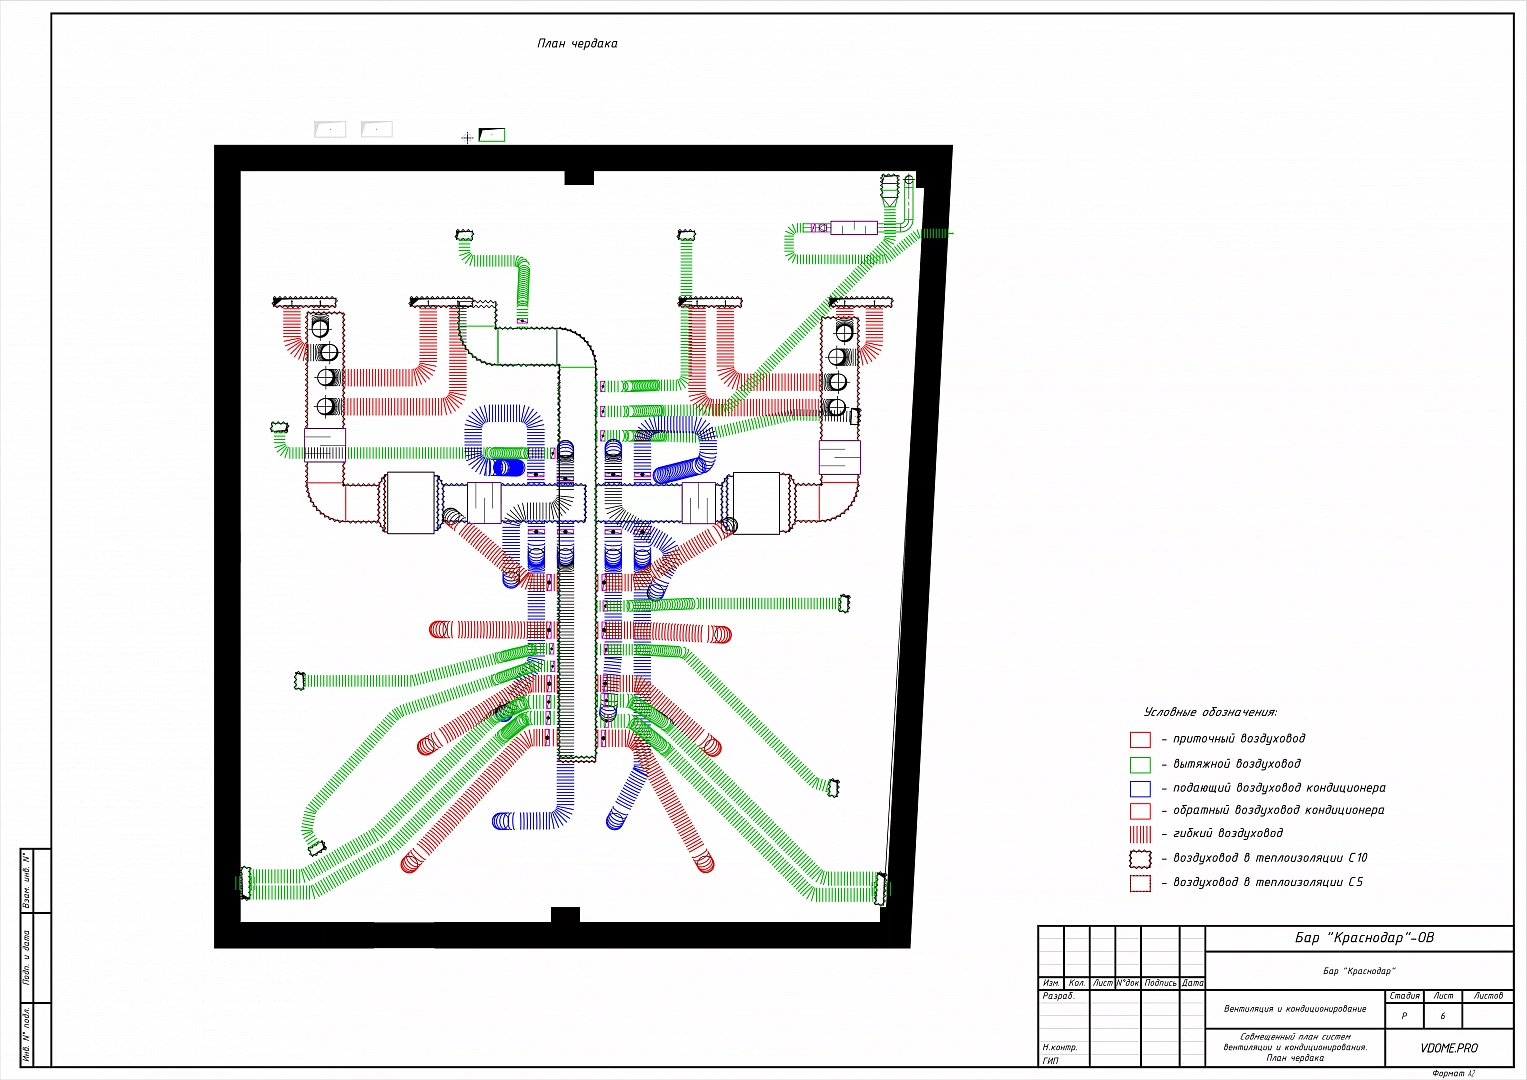This screenshot has height=1080, width=1527.
Task: Select the text '– вытяжной воздуховод'
Action: coord(1231,764)
